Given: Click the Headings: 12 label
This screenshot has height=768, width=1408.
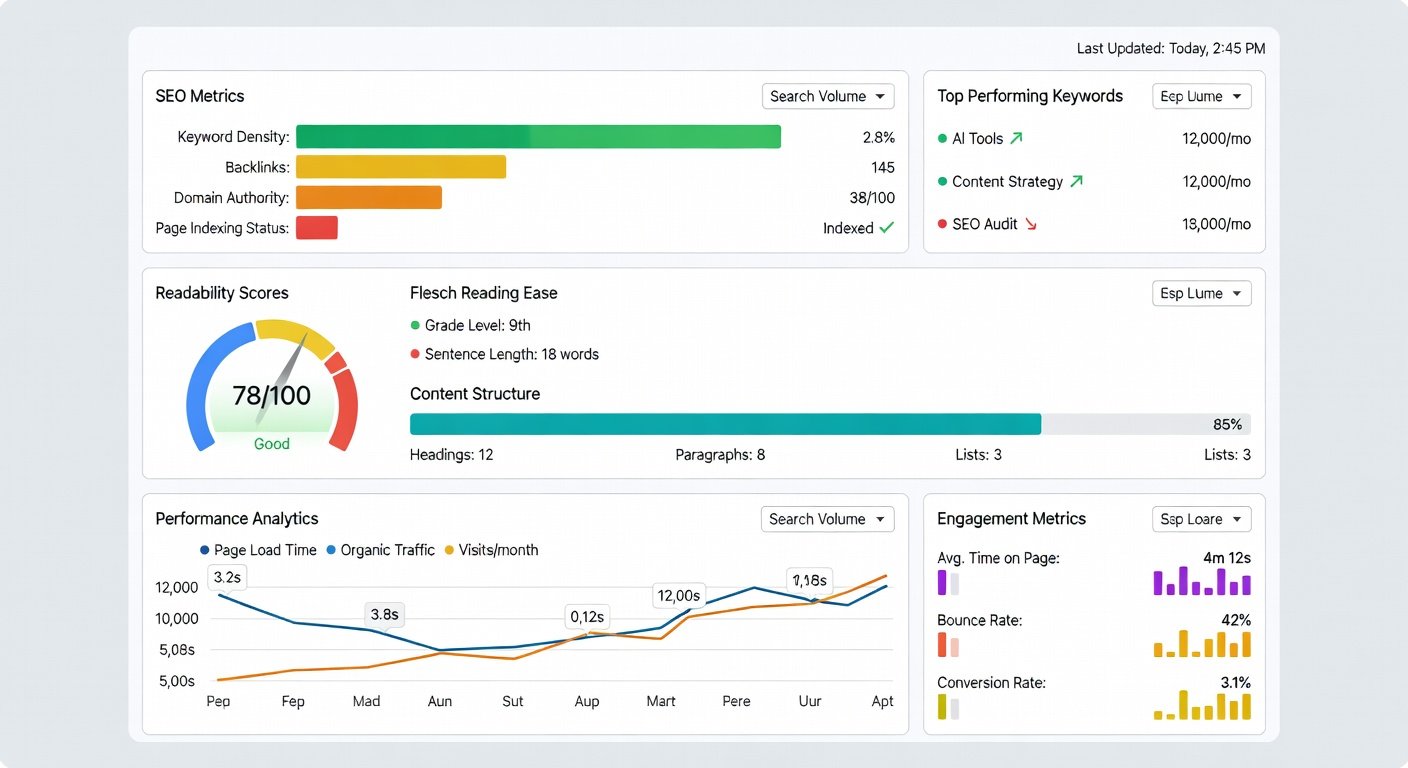Looking at the screenshot, I should [452, 455].
